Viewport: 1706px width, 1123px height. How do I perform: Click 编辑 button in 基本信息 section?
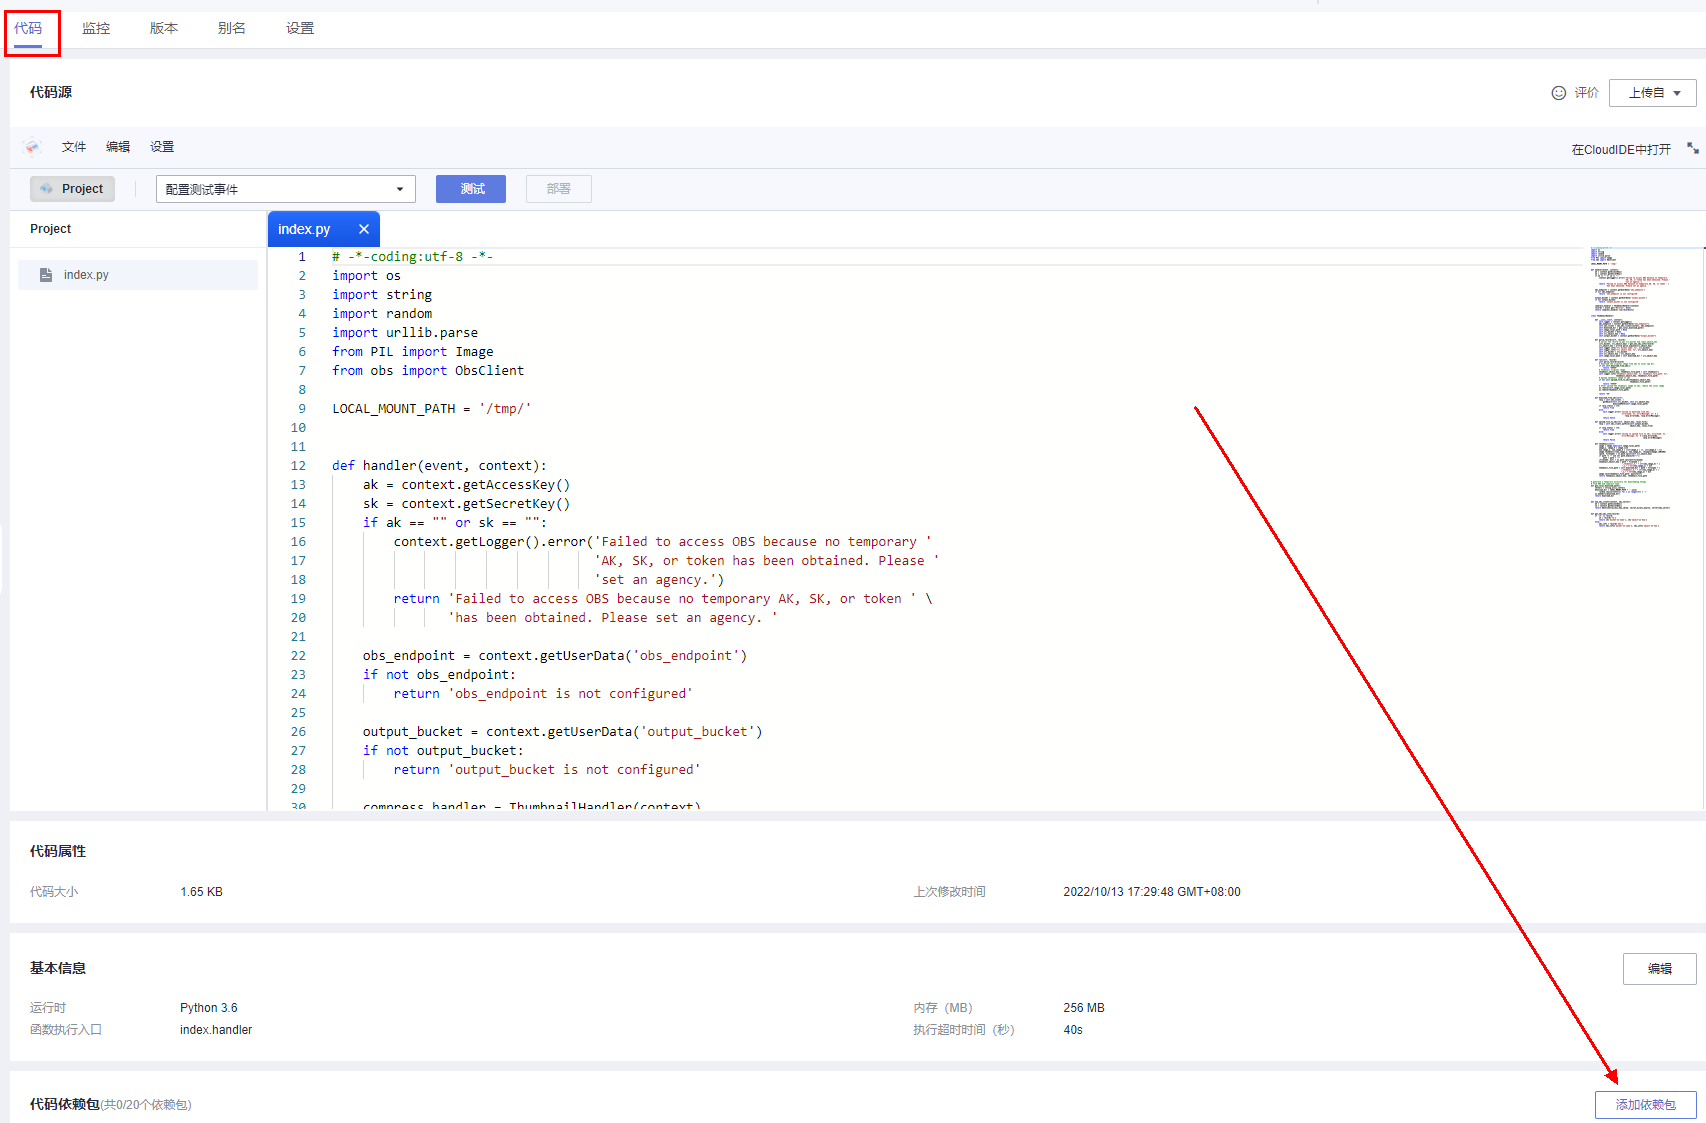(1660, 969)
